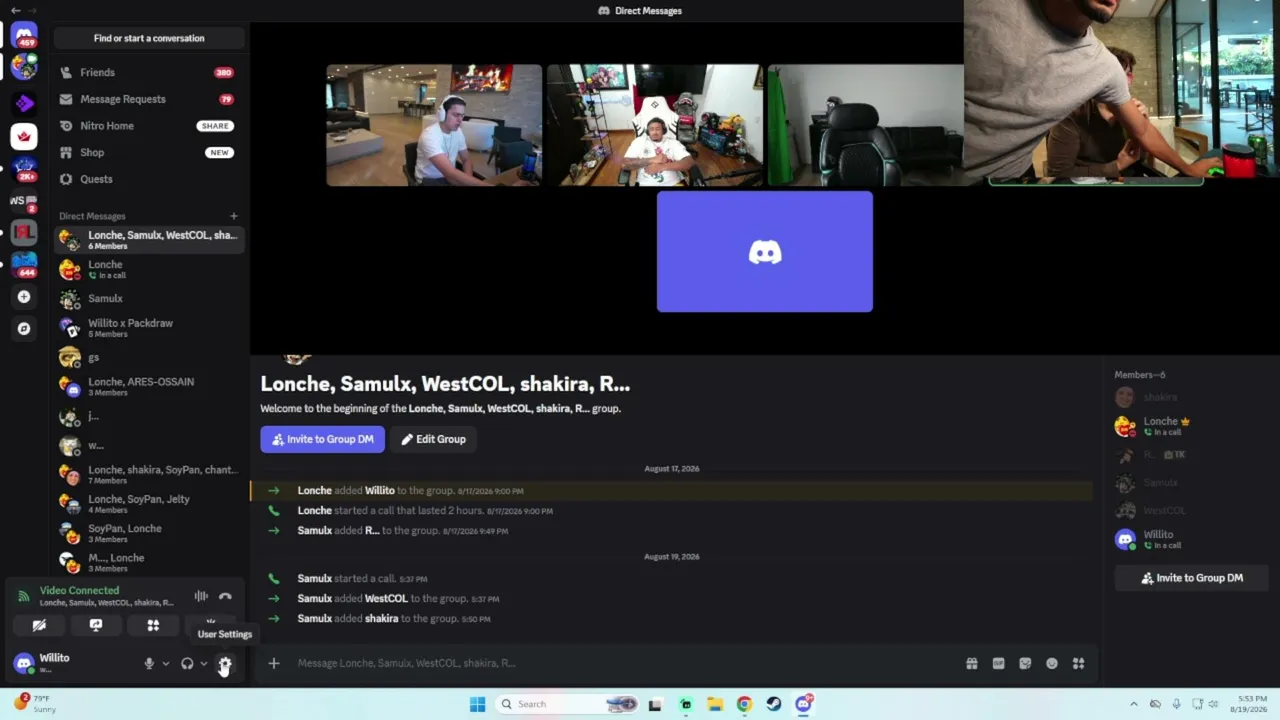Select the white gaming chair video tile
The height and width of the screenshot is (720, 1280).
click(654, 125)
